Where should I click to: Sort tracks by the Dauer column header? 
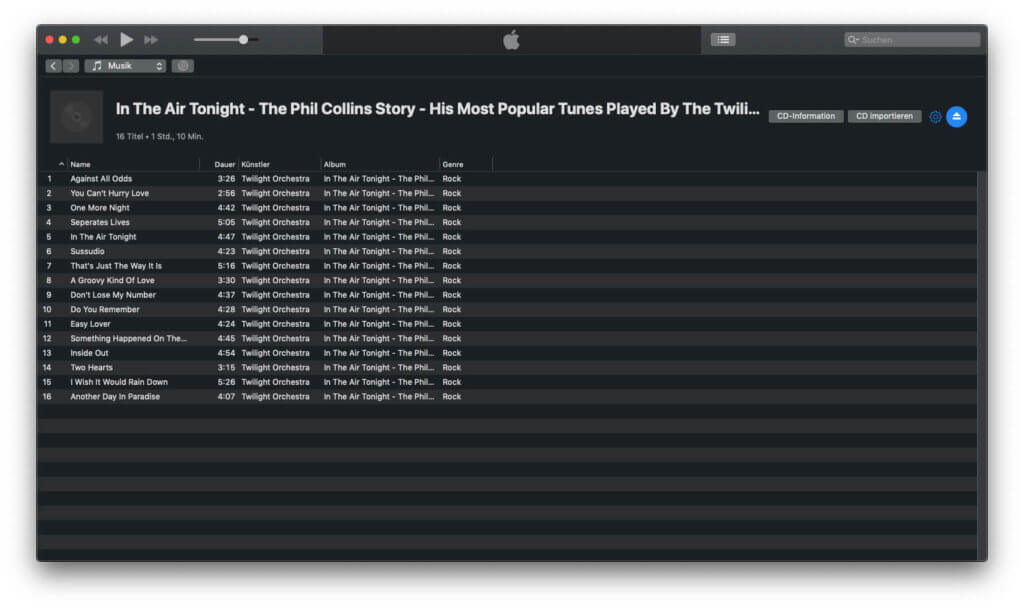point(224,164)
